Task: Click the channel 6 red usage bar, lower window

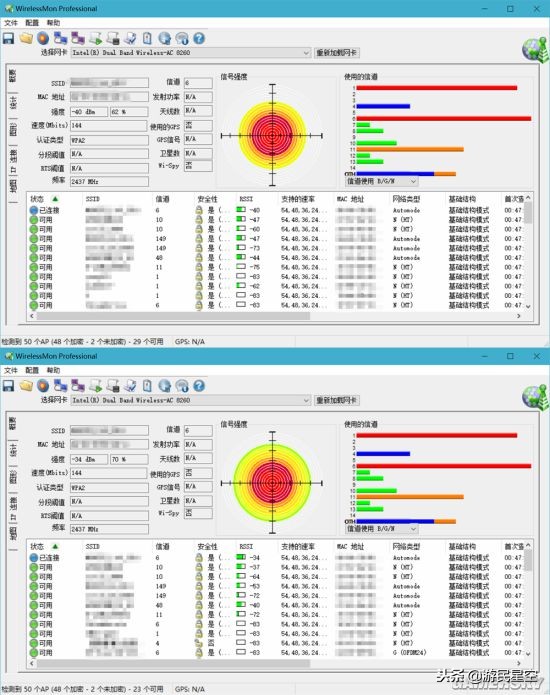Action: (444, 466)
